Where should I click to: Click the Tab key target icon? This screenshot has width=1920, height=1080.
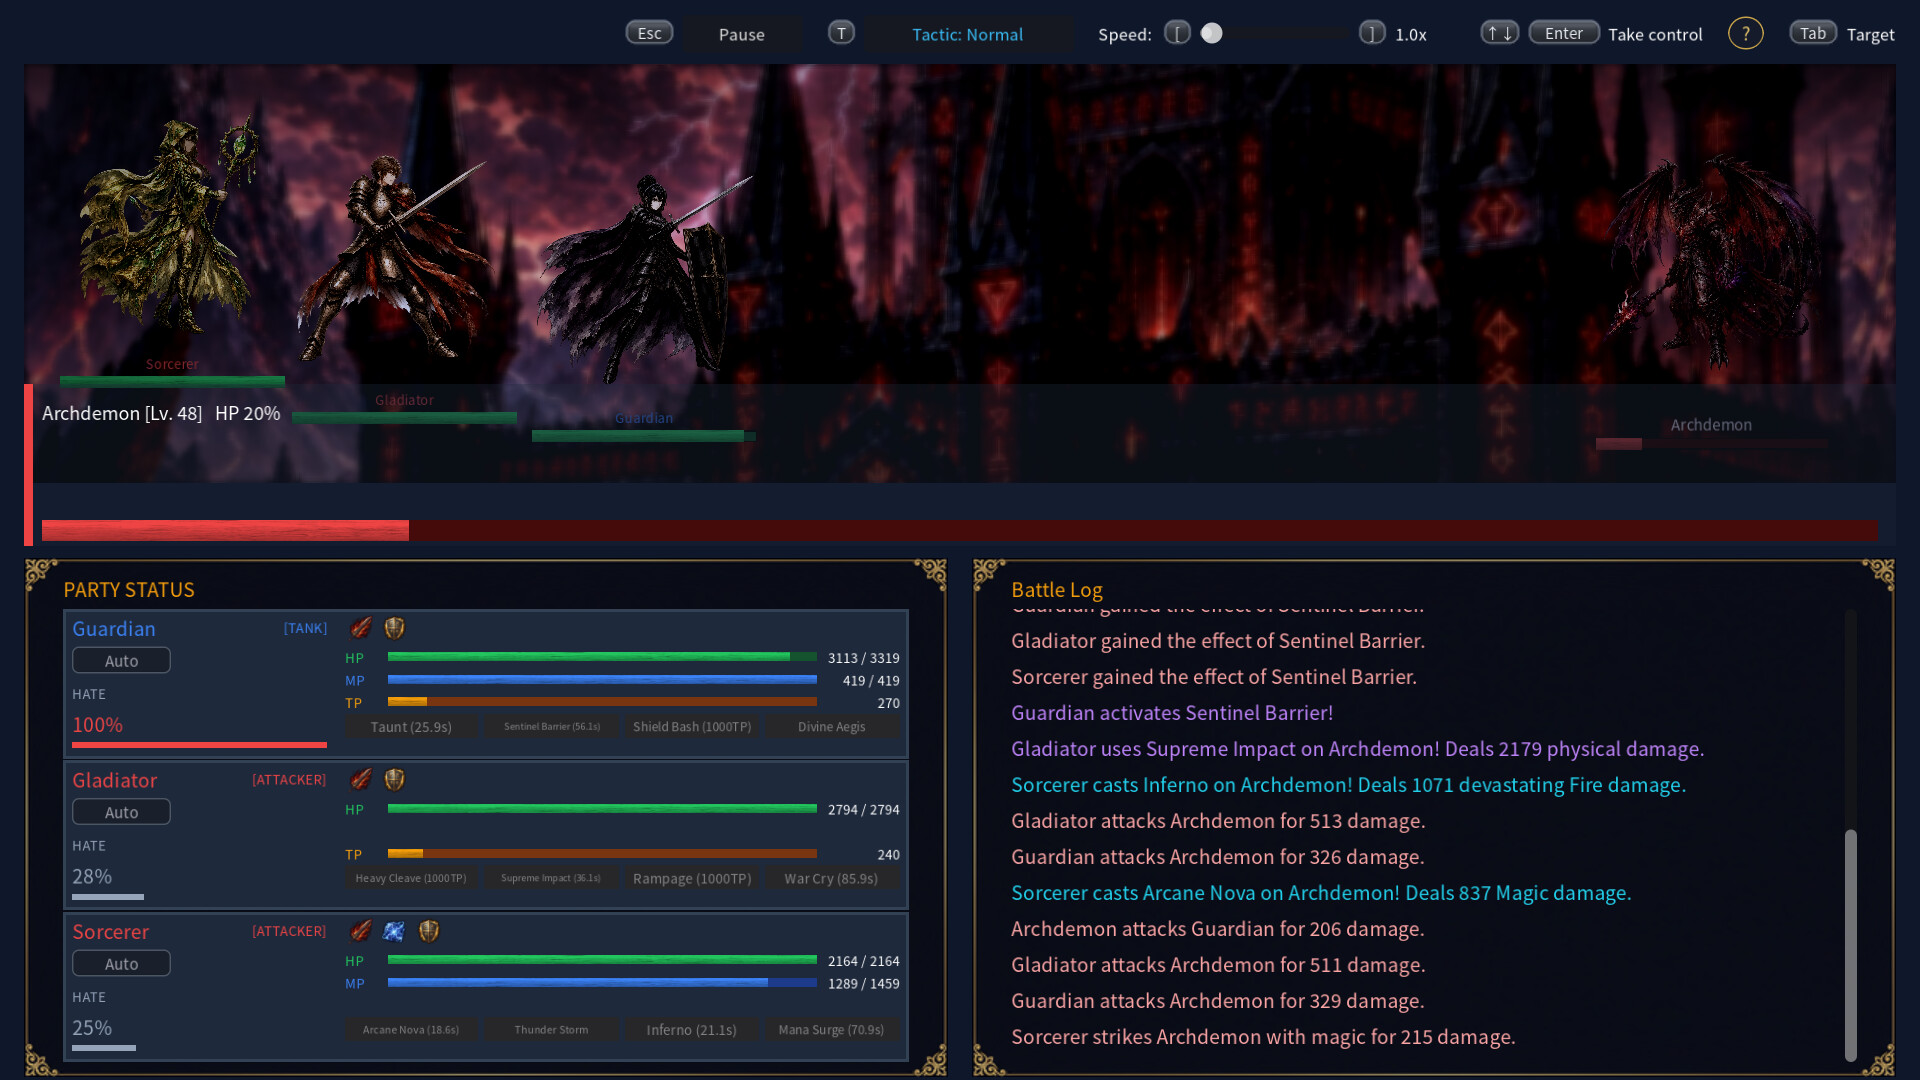[x=1813, y=33]
